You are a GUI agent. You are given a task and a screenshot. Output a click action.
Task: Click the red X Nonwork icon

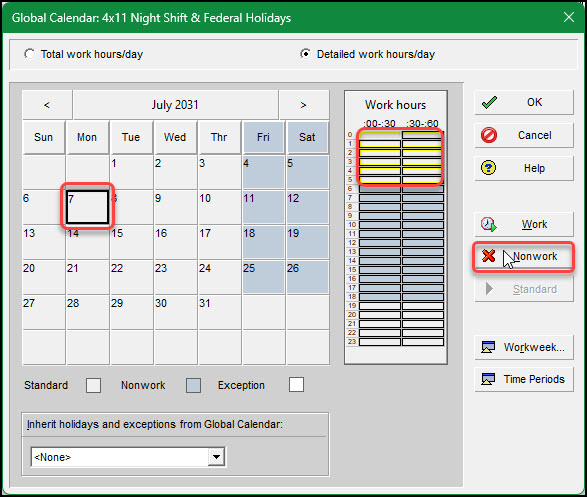(x=489, y=256)
